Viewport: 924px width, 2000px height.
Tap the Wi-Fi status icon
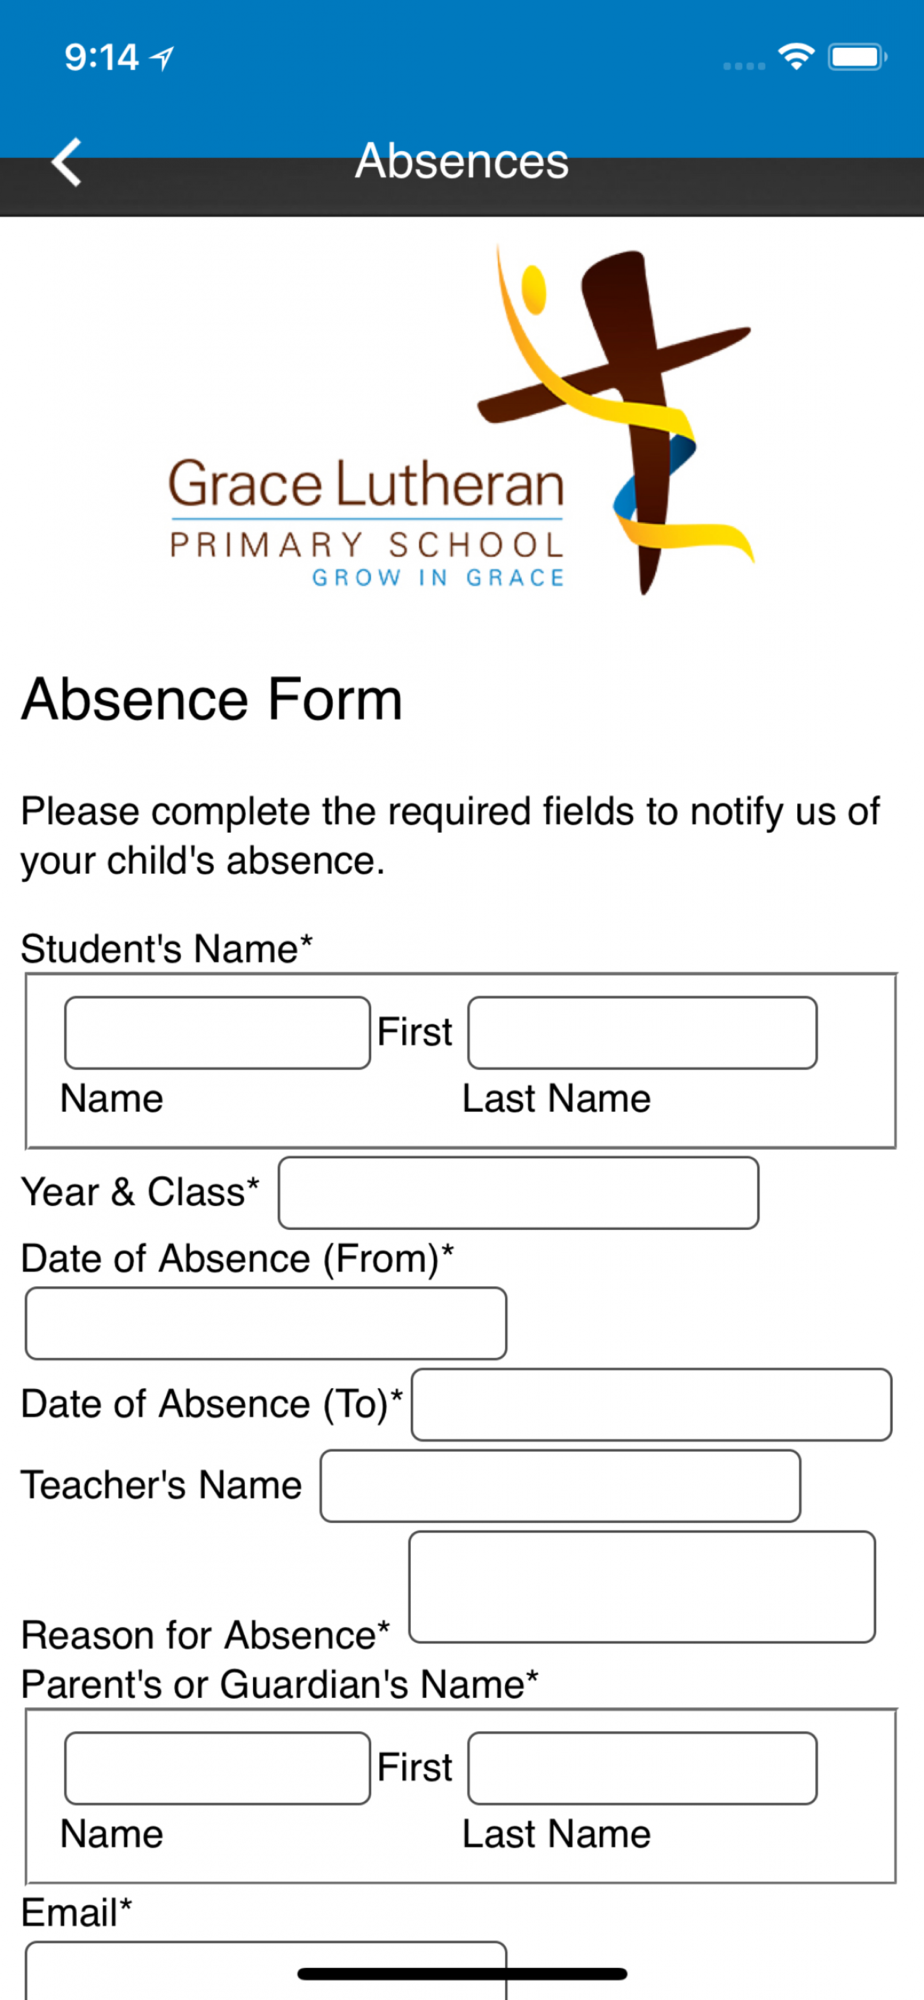click(x=796, y=57)
